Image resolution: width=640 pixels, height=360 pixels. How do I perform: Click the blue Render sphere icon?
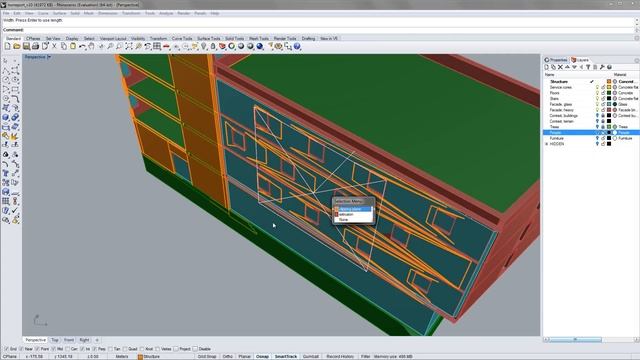tap(260, 47)
